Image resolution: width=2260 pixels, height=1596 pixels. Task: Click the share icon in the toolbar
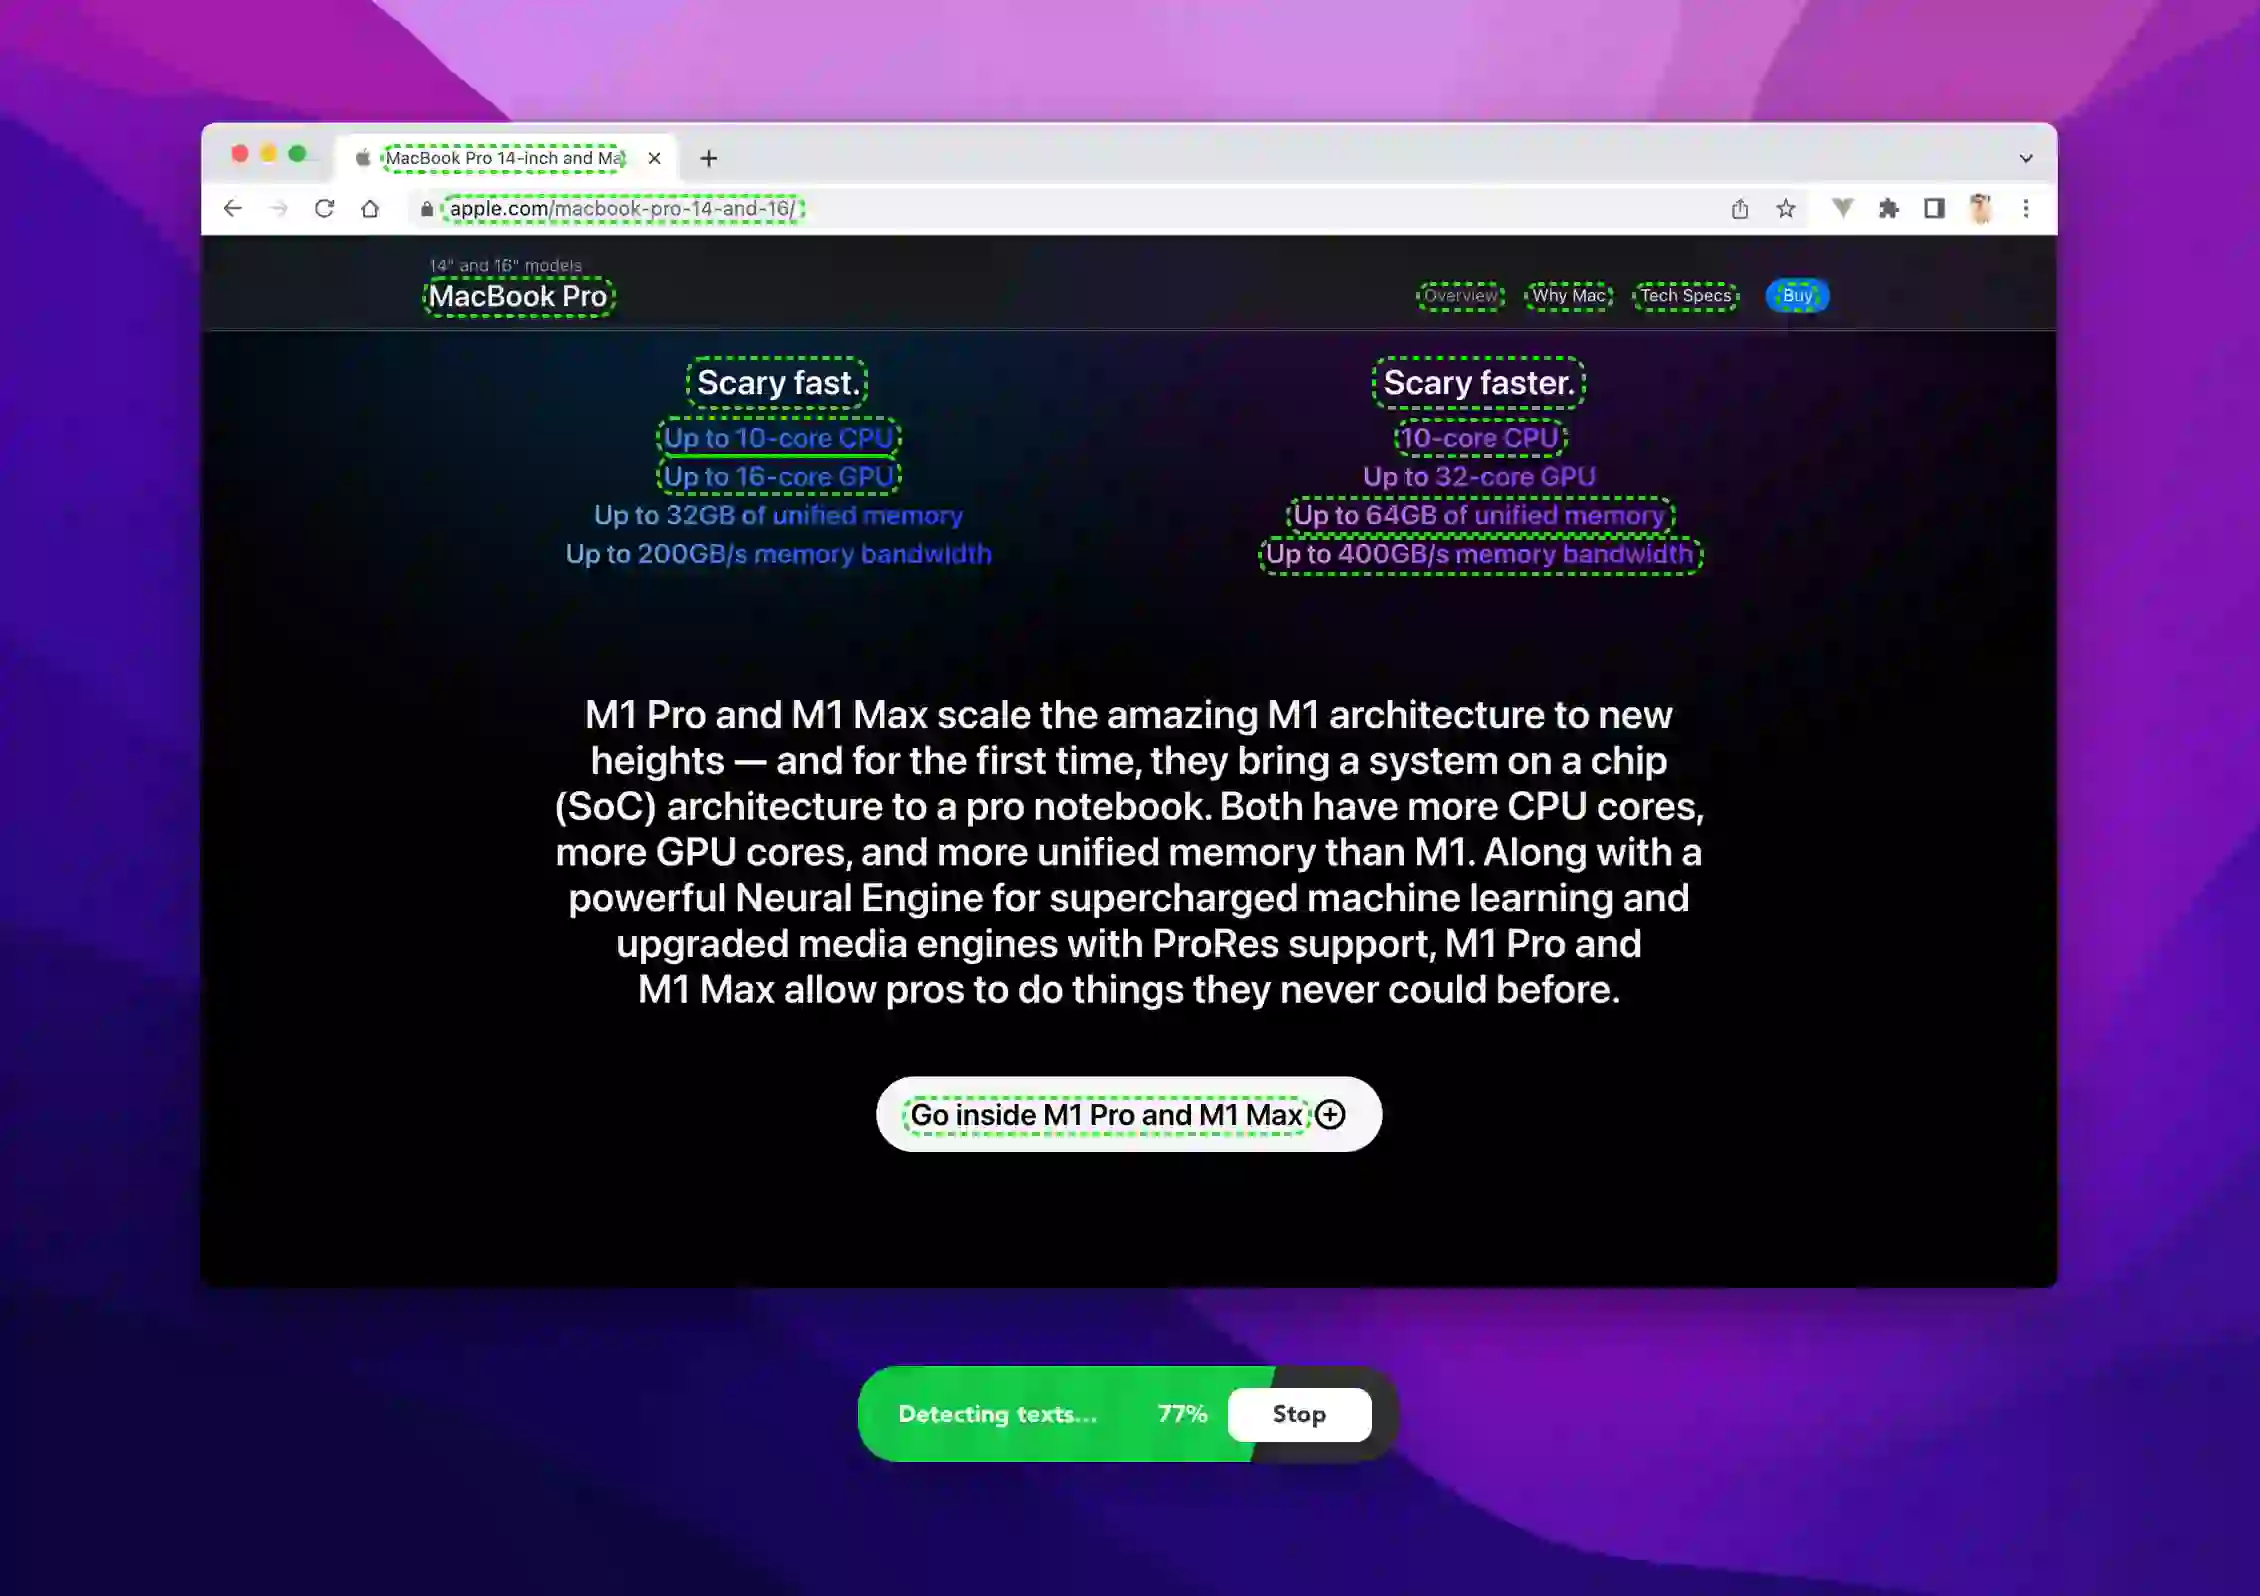point(1740,209)
